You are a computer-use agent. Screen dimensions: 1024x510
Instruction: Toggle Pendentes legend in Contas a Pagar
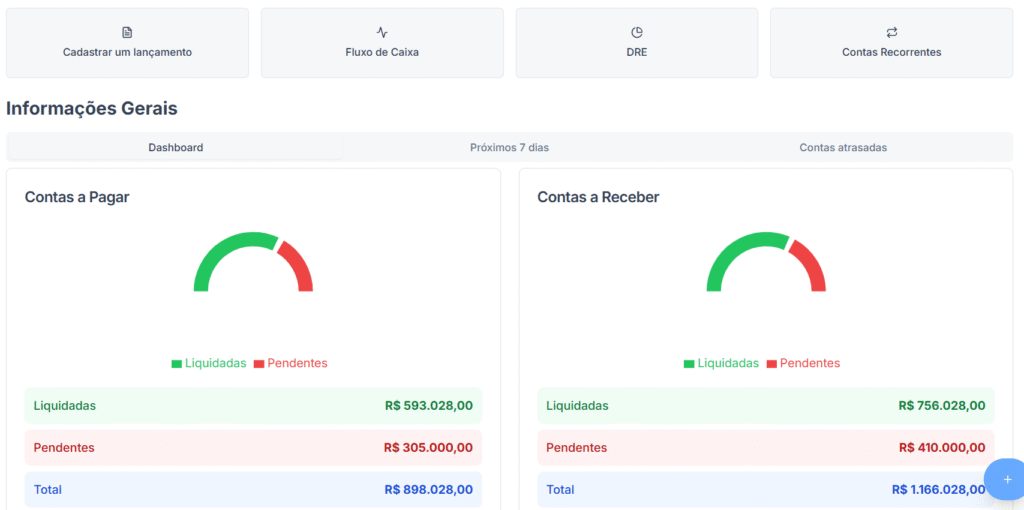291,363
